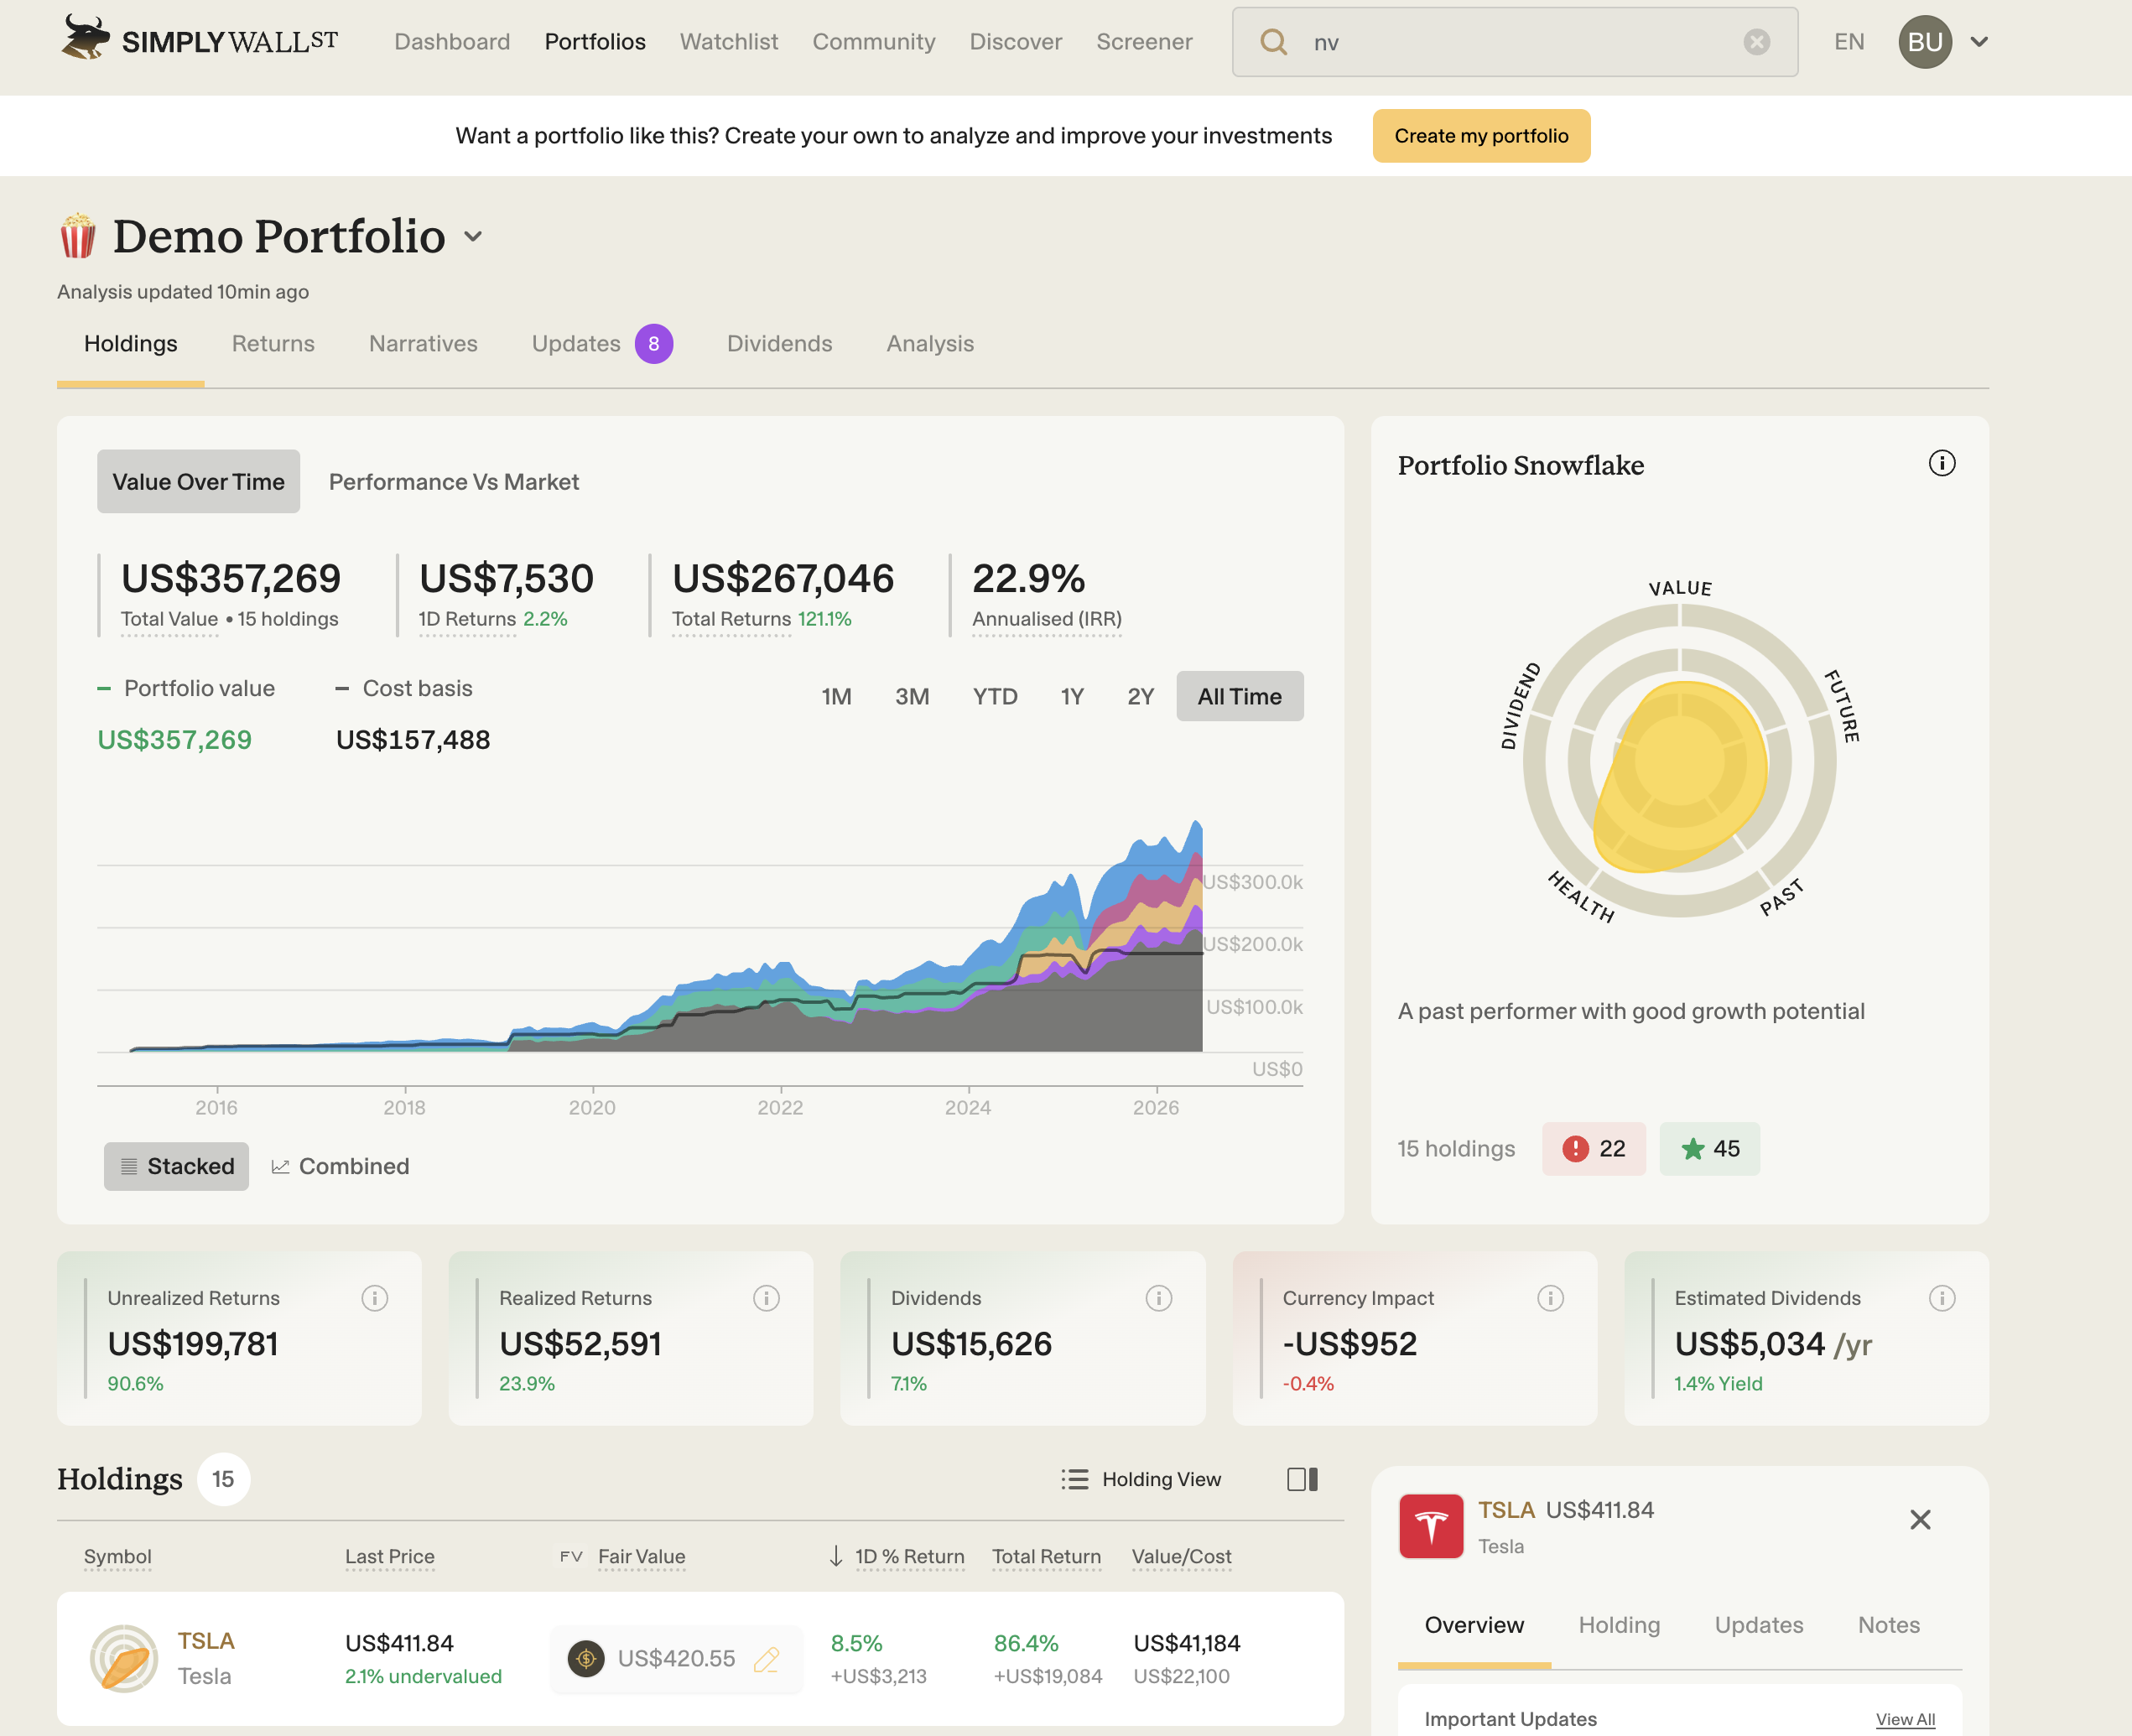Image resolution: width=2132 pixels, height=1736 pixels.
Task: Open the EN language selector
Action: click(1849, 42)
